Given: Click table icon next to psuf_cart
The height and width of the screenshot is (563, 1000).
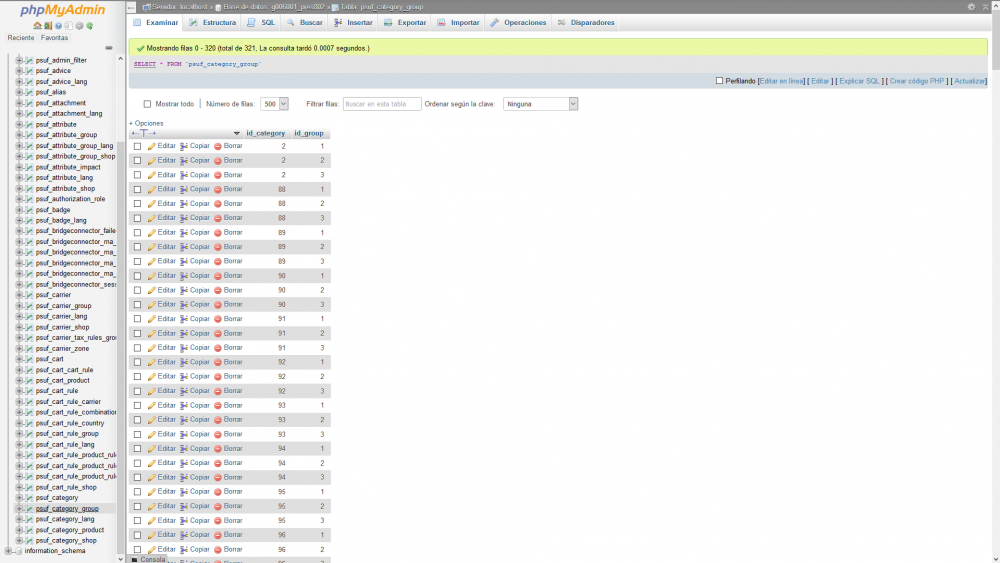Looking at the screenshot, I should [x=29, y=359].
